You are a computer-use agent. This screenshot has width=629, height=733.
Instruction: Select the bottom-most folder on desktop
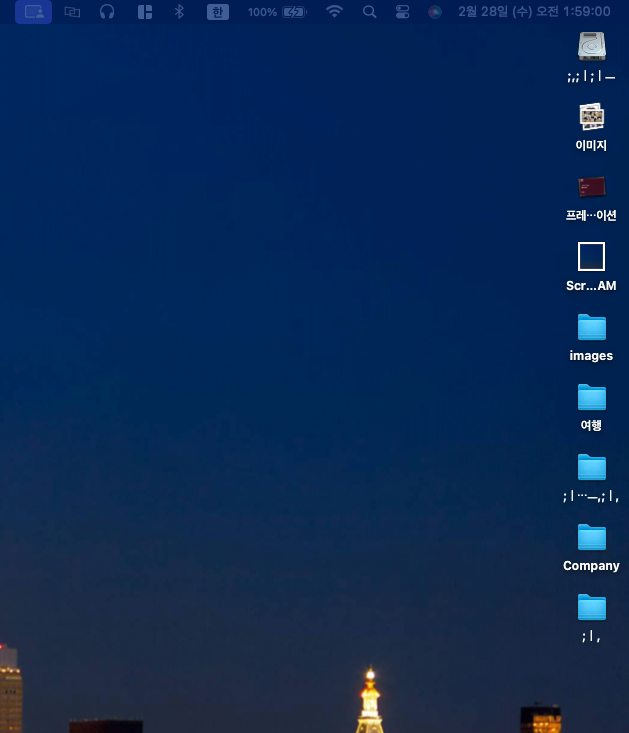pyautogui.click(x=591, y=607)
